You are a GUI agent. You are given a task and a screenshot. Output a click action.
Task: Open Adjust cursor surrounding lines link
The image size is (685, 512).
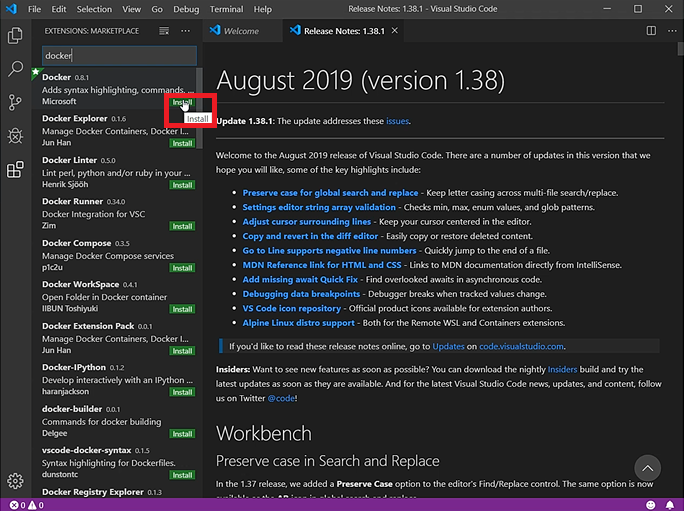coord(307,221)
